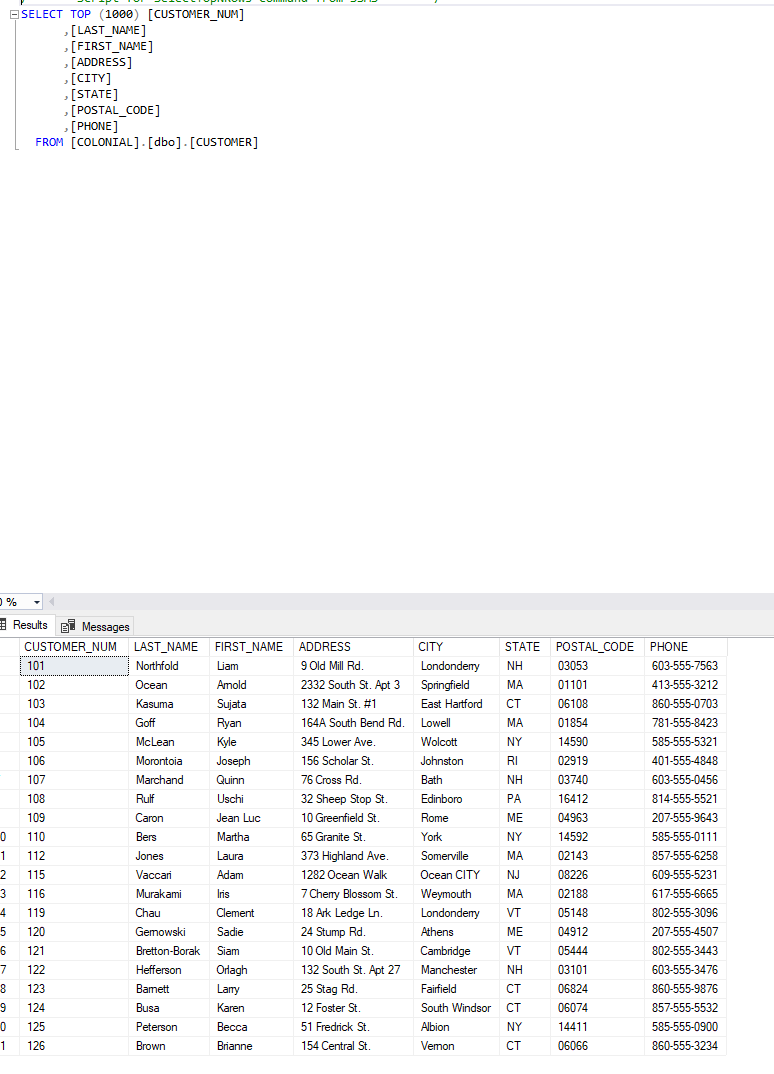Click [LAST_NAME] in the query editor
The image size is (774, 1074).
pyautogui.click(x=108, y=30)
